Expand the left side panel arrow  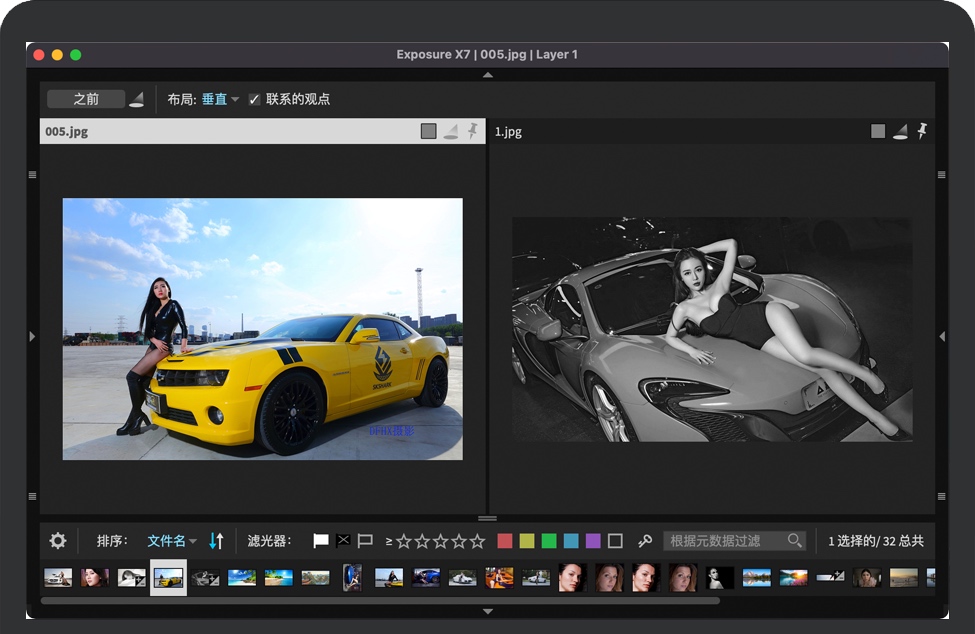point(32,337)
